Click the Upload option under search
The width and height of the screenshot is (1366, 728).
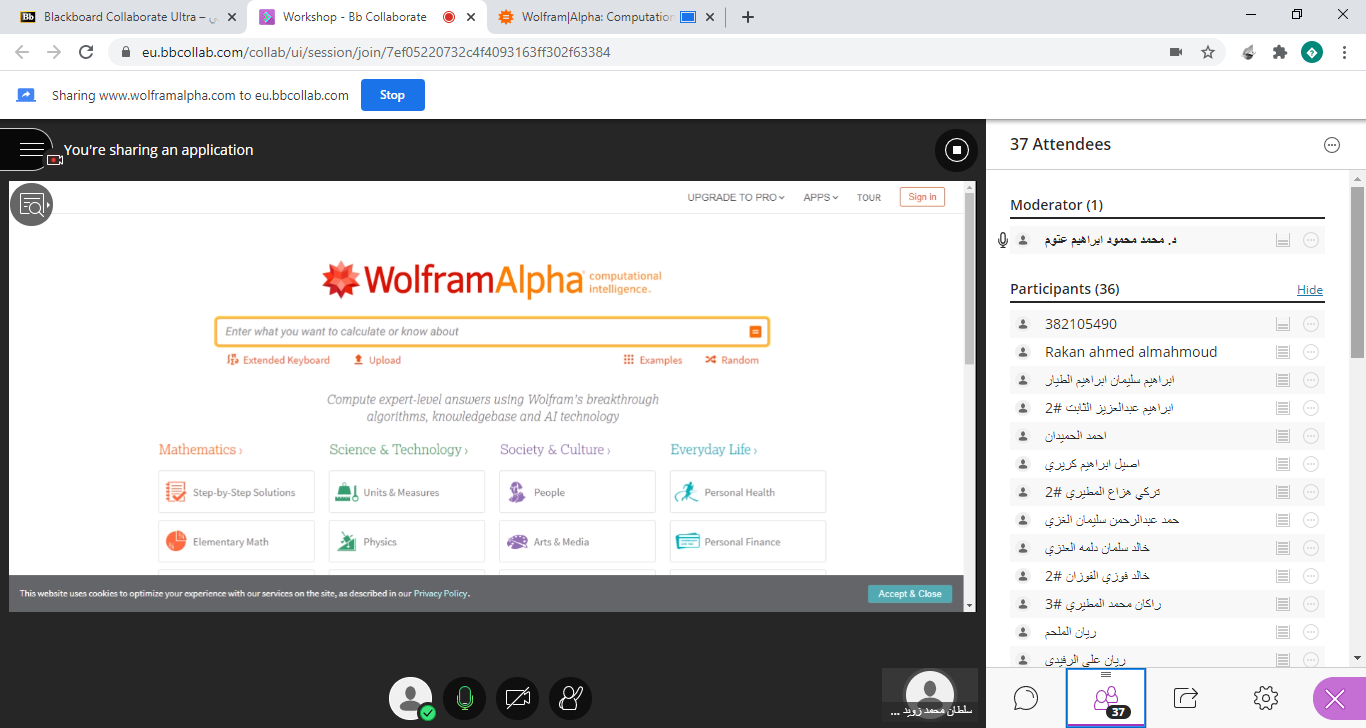[377, 360]
